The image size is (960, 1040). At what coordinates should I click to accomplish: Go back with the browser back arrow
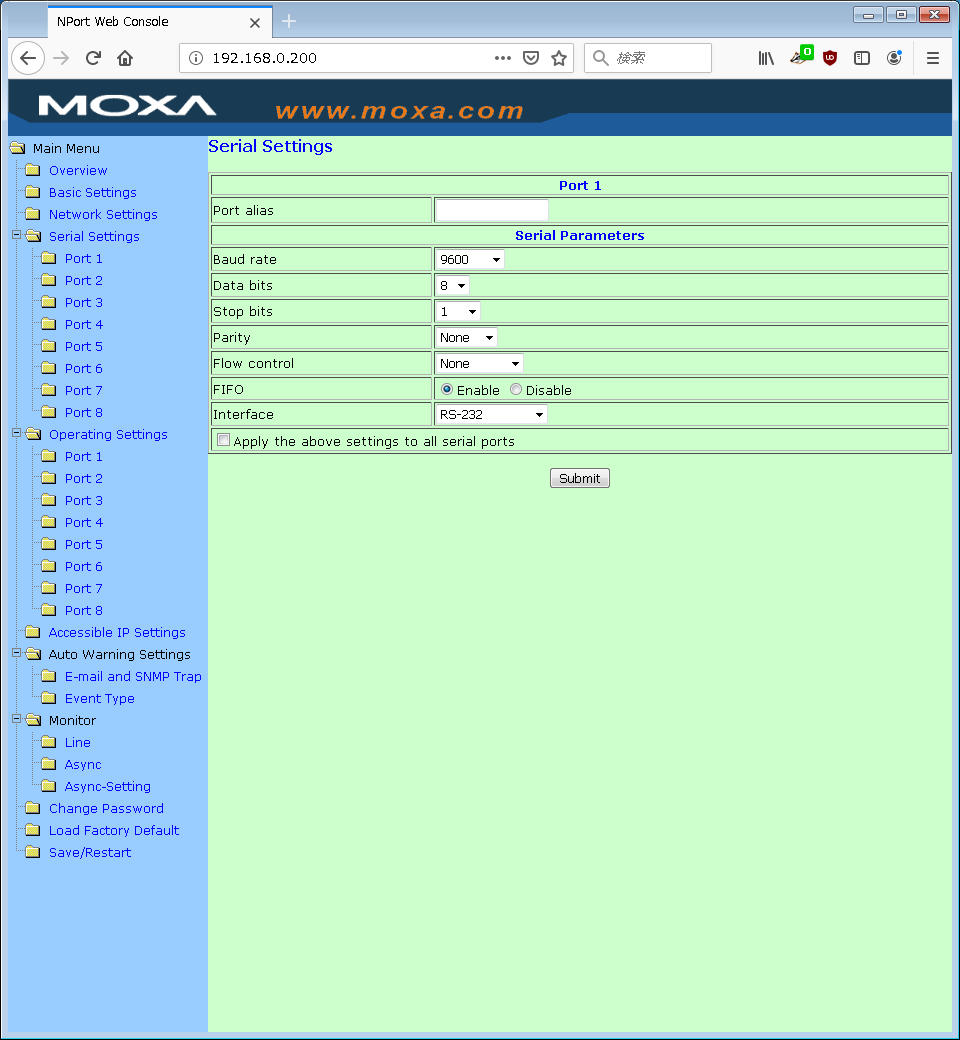click(28, 58)
